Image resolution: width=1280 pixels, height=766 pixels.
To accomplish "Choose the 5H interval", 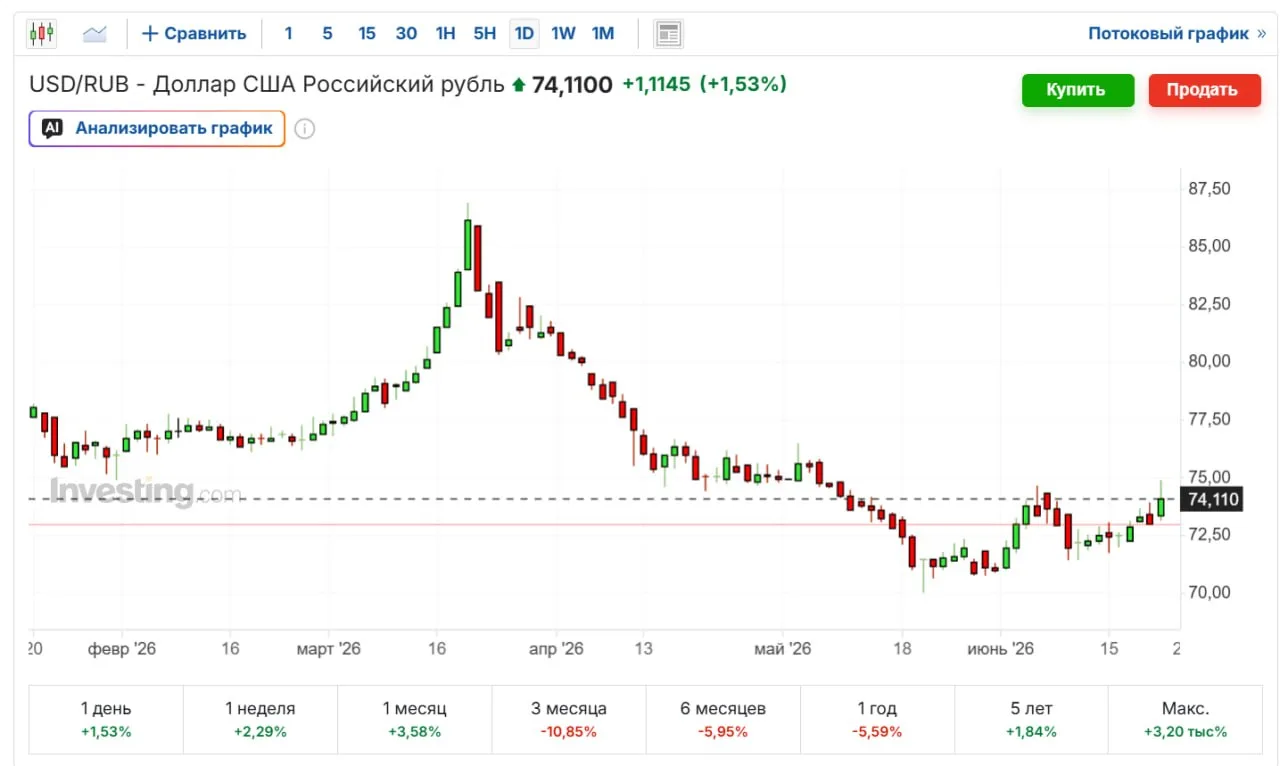I will [484, 33].
